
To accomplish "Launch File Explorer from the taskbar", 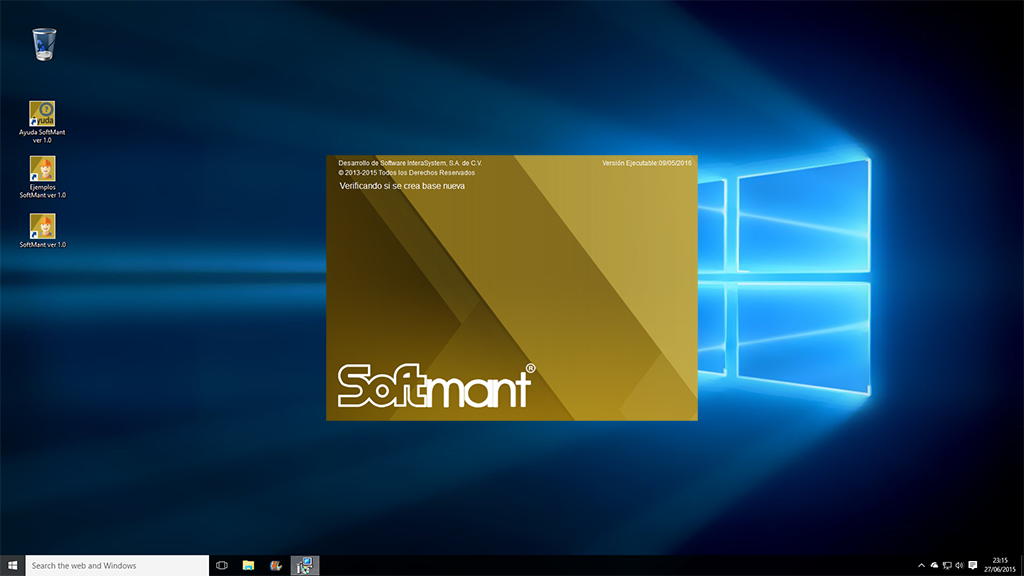I will pos(249,565).
